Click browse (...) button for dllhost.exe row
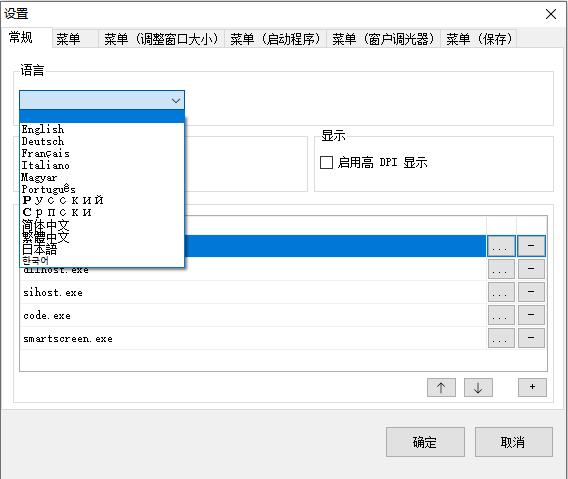This screenshot has width=568, height=479. point(501,269)
